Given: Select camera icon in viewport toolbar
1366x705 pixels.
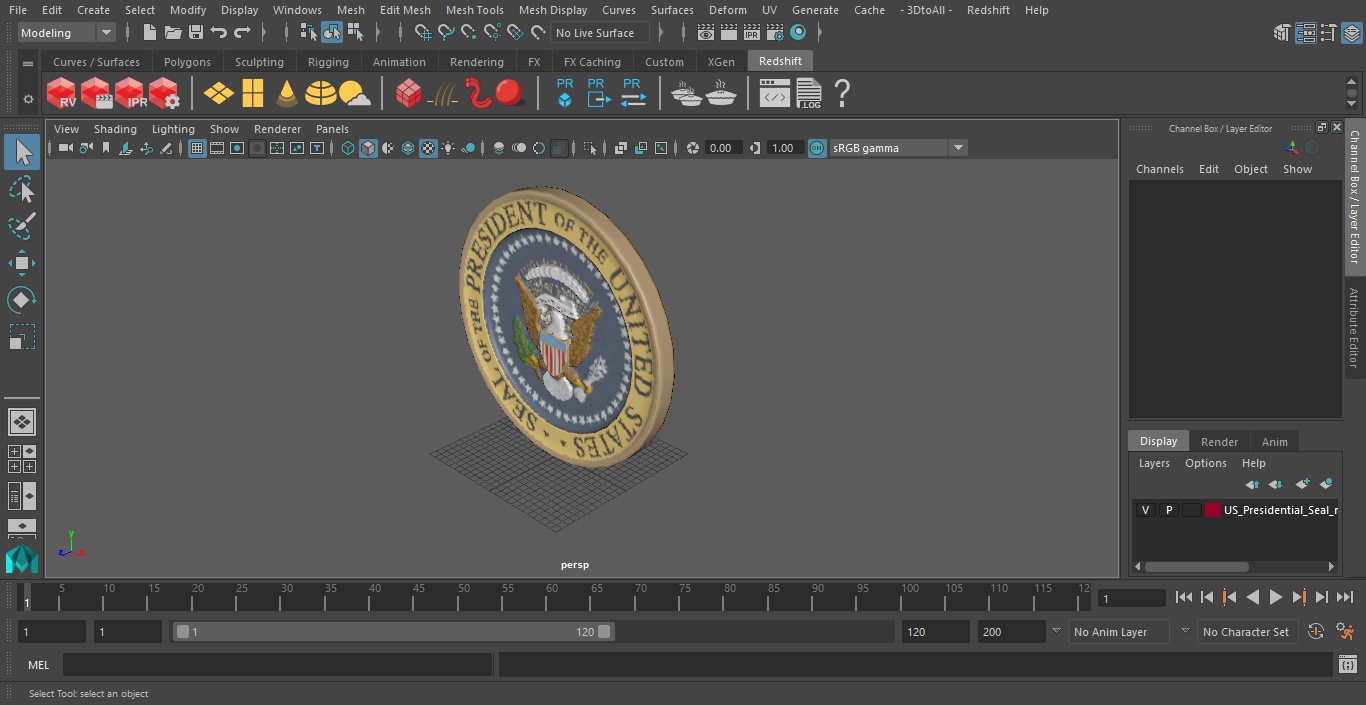Looking at the screenshot, I should click(x=66, y=148).
